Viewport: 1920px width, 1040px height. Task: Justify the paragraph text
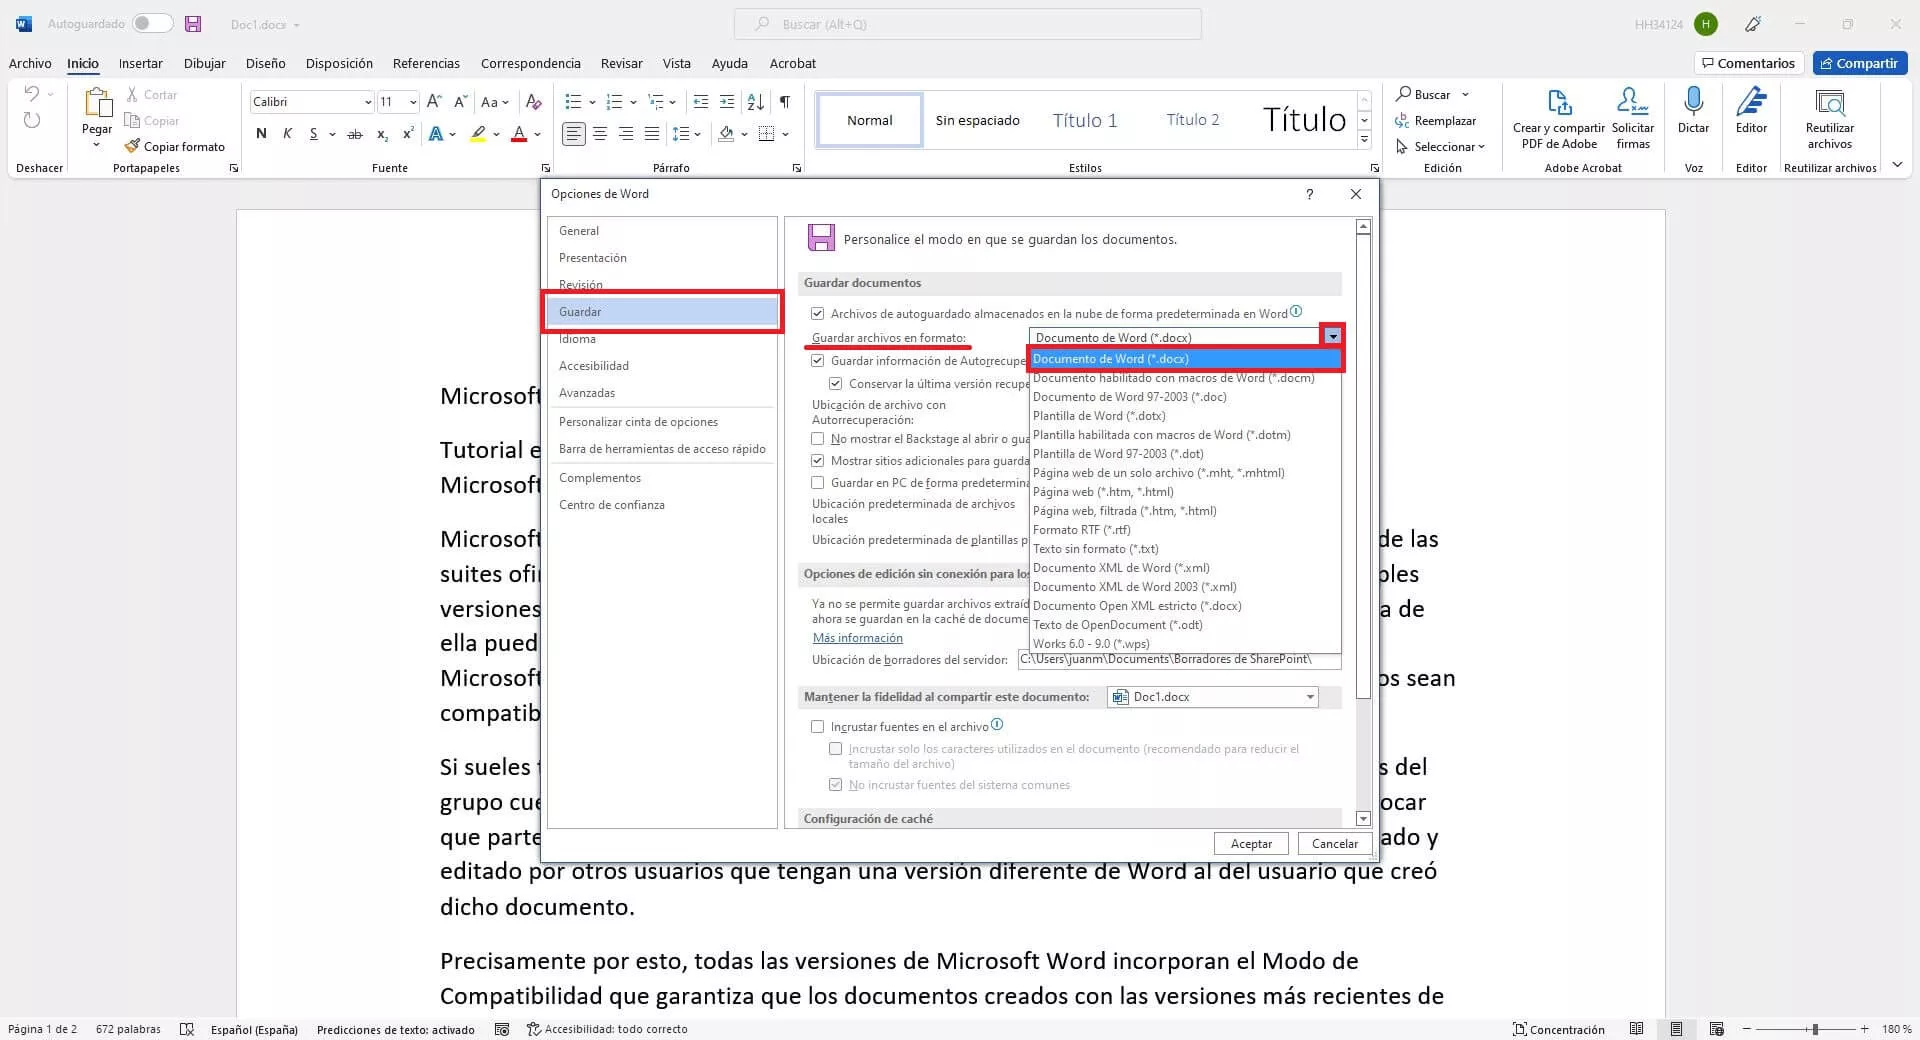(x=652, y=133)
